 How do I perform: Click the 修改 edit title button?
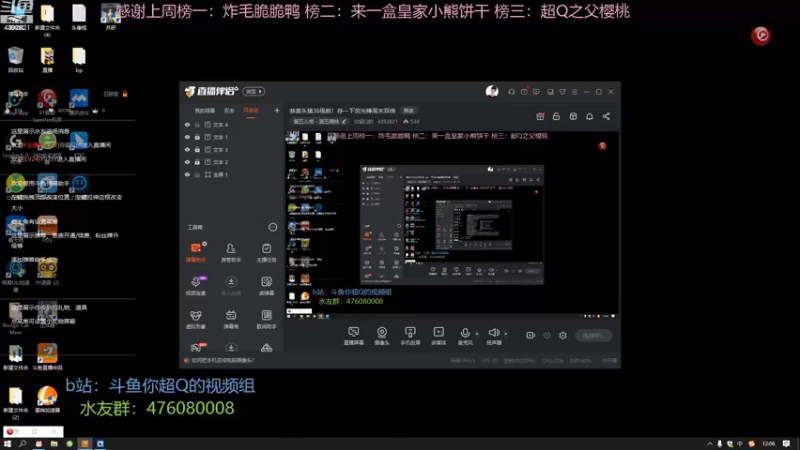(x=409, y=111)
